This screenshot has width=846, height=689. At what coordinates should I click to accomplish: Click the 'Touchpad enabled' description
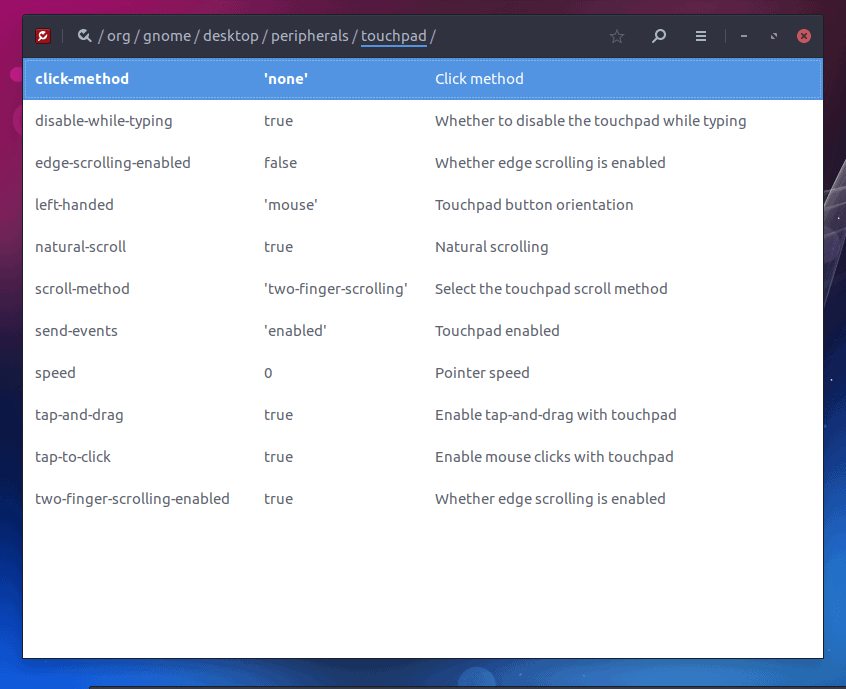coord(497,331)
